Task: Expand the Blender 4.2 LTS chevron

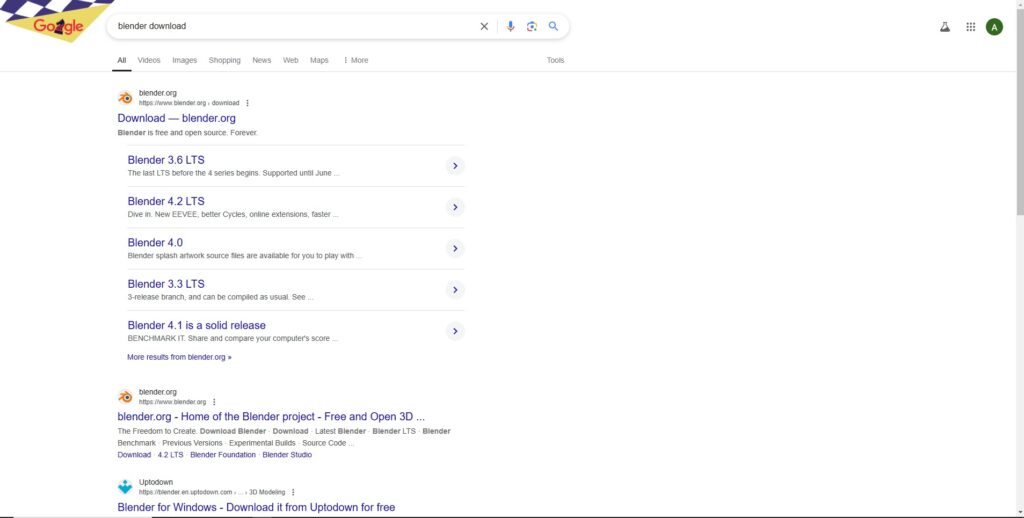Action: tap(455, 207)
